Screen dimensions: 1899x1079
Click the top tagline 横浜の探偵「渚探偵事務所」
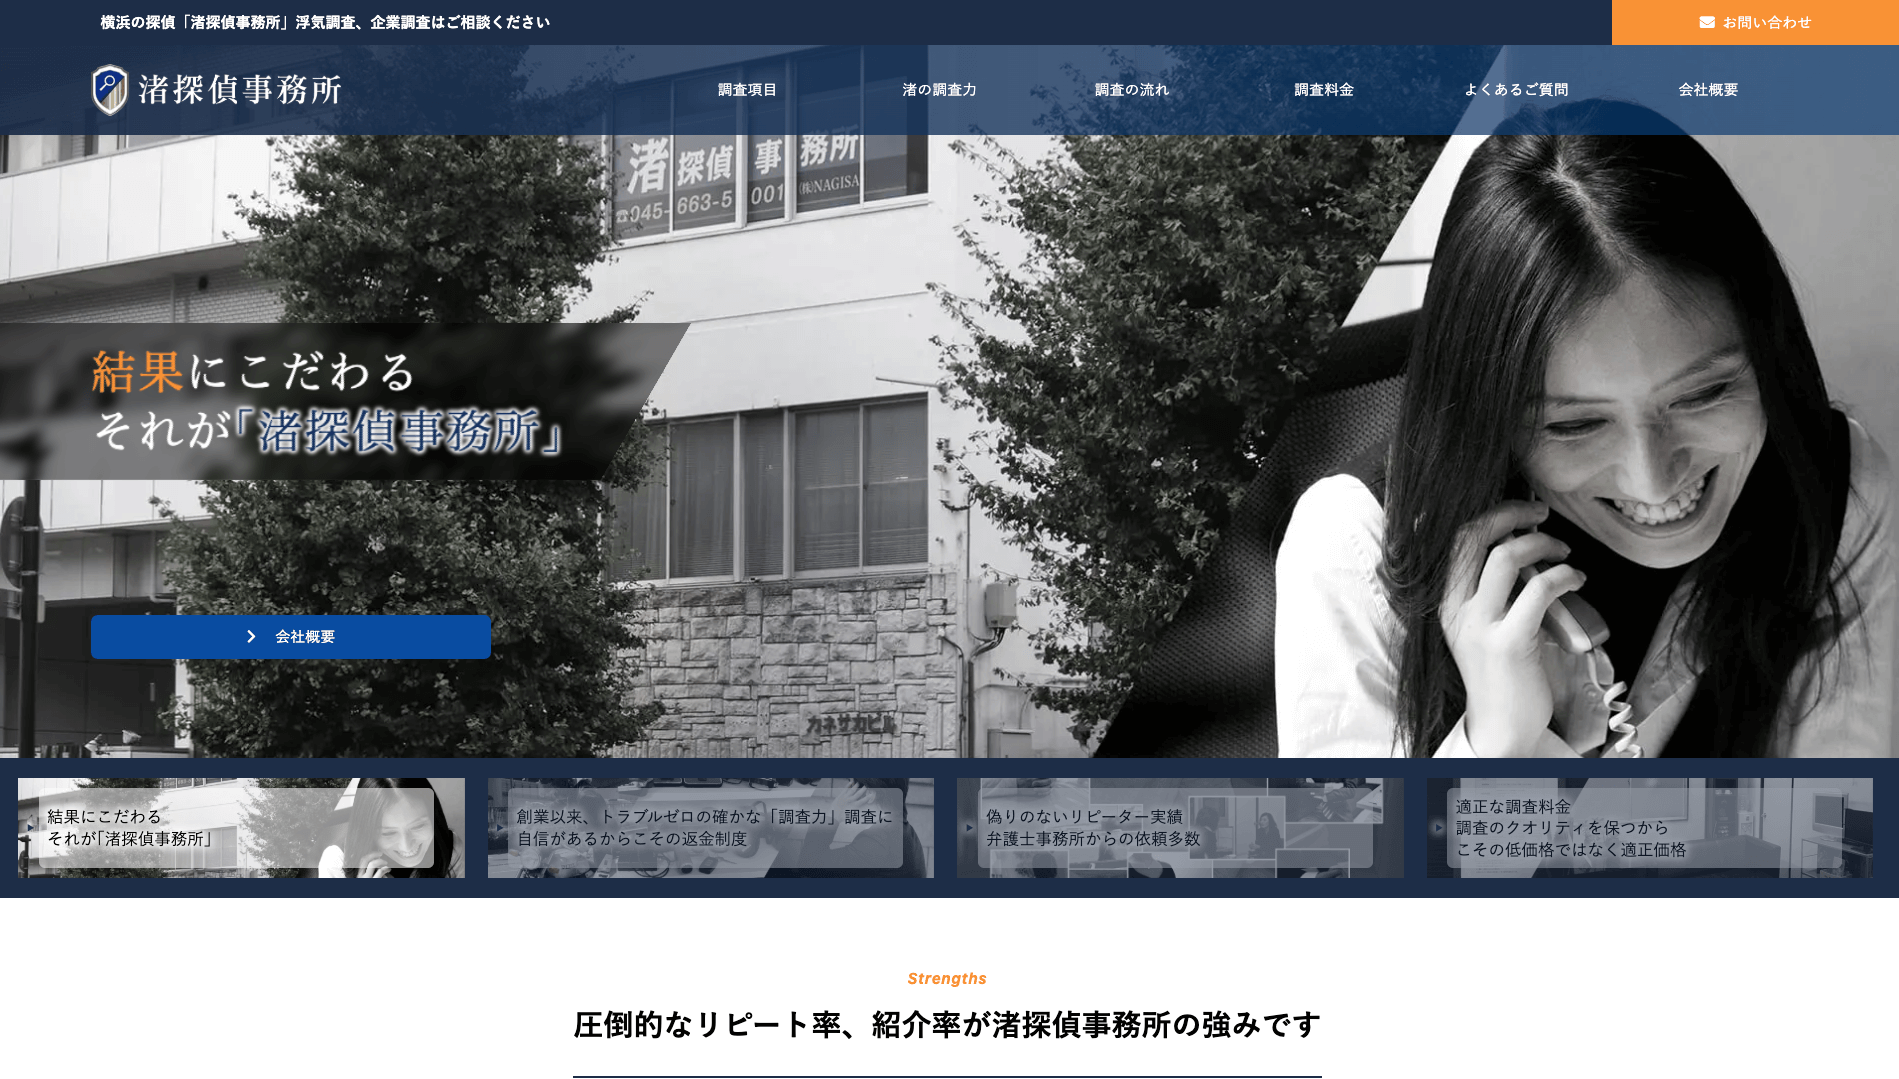tap(325, 22)
